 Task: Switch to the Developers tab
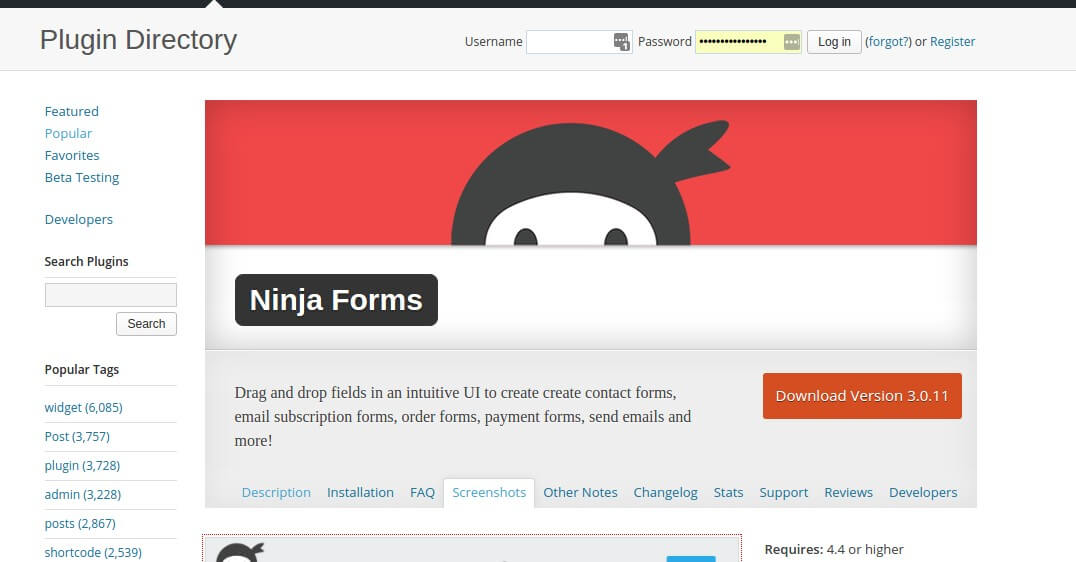pyautogui.click(x=923, y=493)
